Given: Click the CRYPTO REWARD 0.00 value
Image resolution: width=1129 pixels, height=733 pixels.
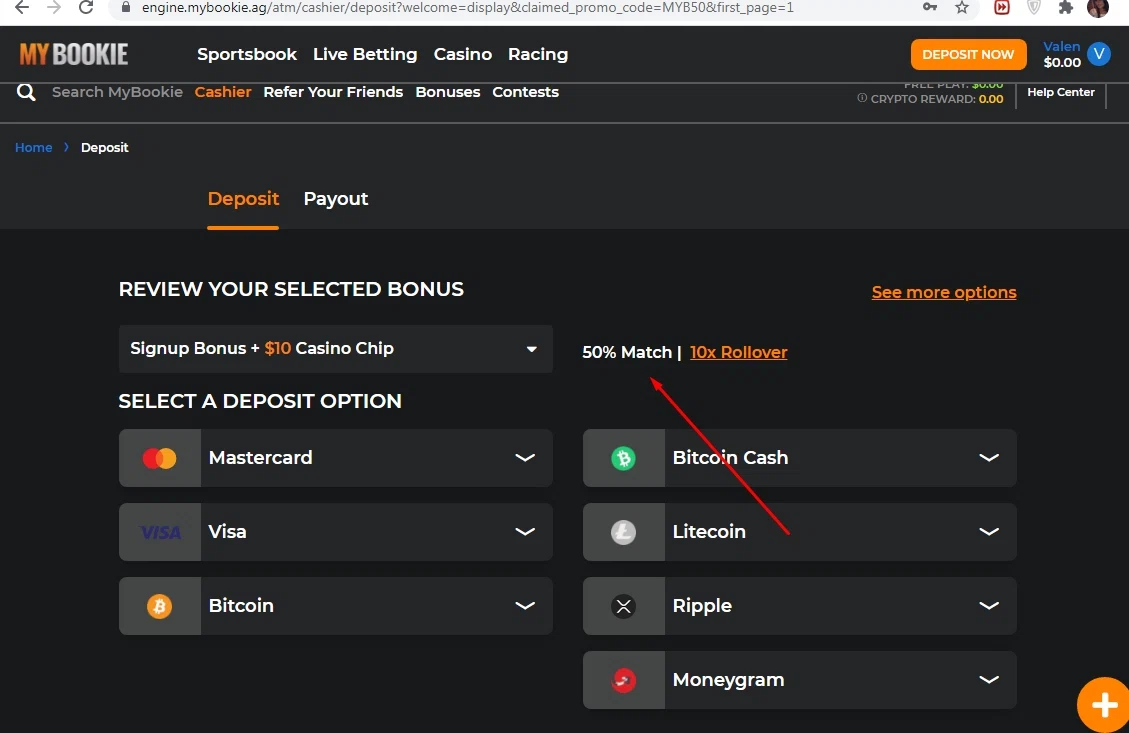Looking at the screenshot, I should (991, 99).
